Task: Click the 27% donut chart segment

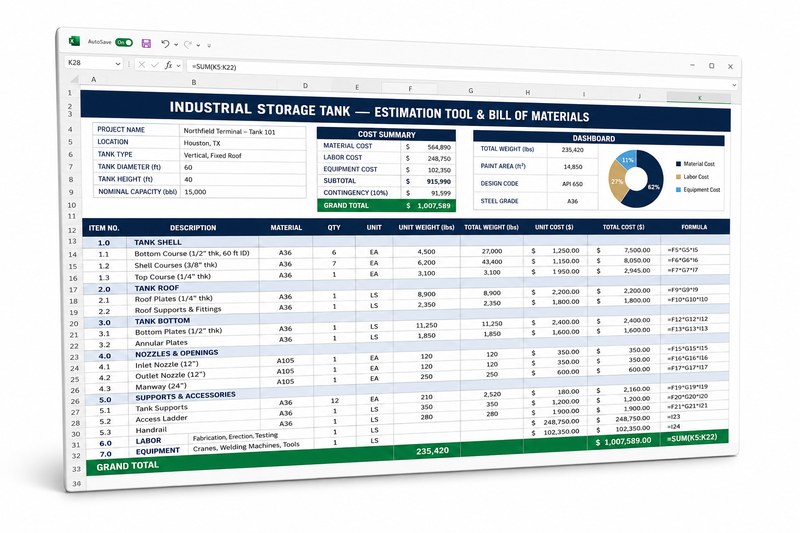Action: [x=617, y=182]
